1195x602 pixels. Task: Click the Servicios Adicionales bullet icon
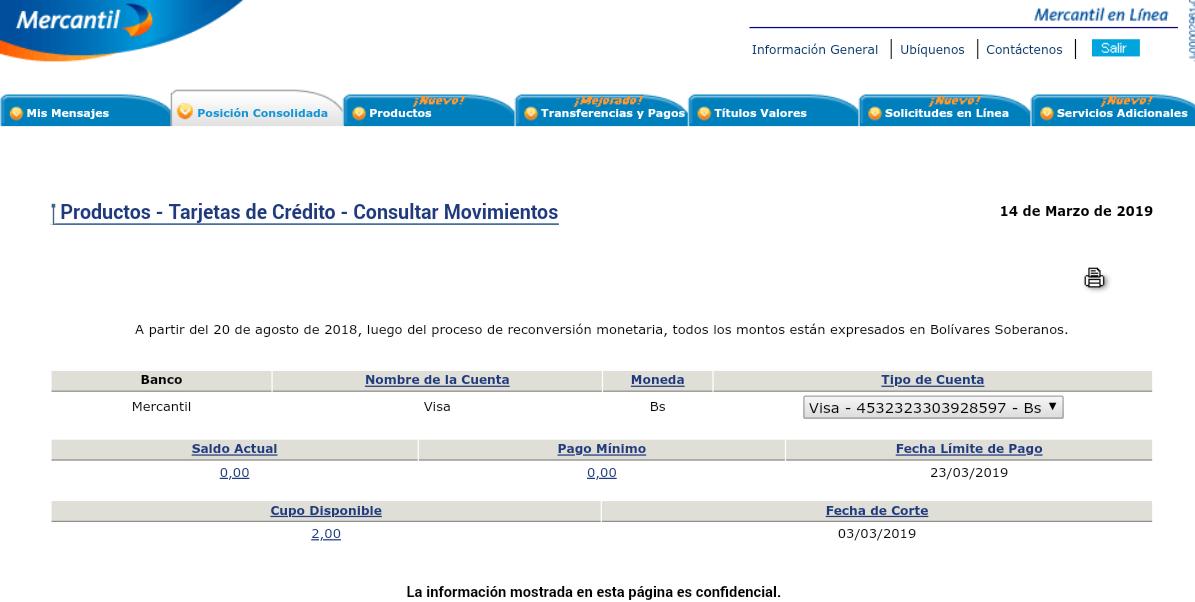pos(1047,114)
